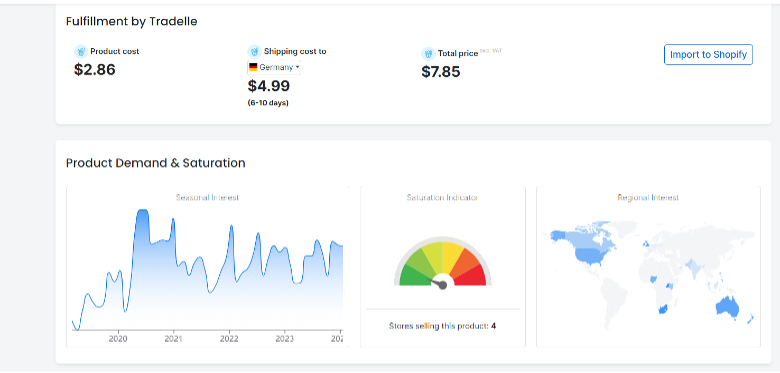Click the Total price icon
The image size is (780, 373).
428,54
